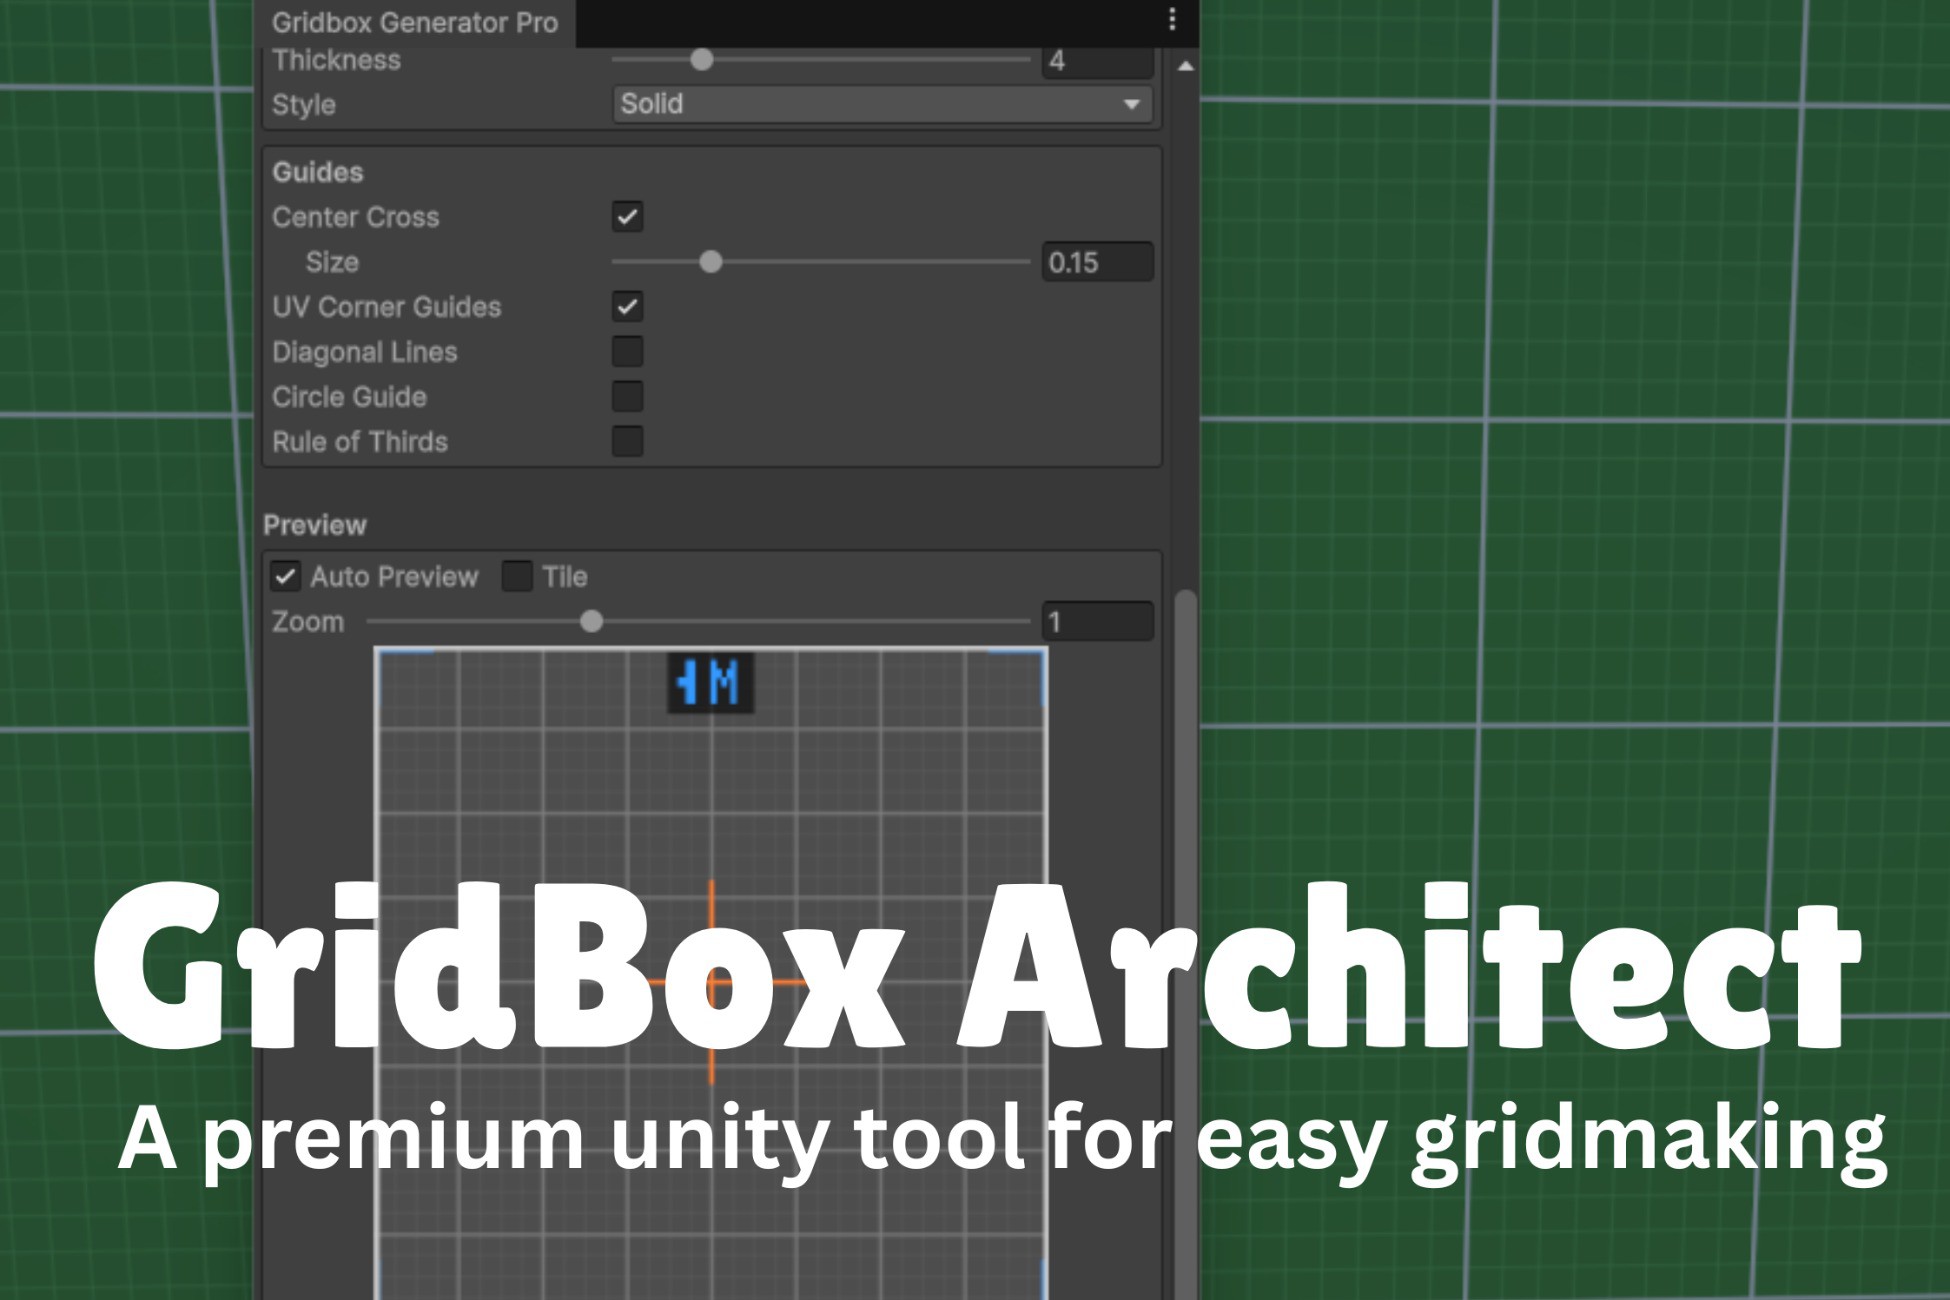The width and height of the screenshot is (1950, 1300).
Task: Click the Style dropdown arrow
Action: click(1131, 104)
